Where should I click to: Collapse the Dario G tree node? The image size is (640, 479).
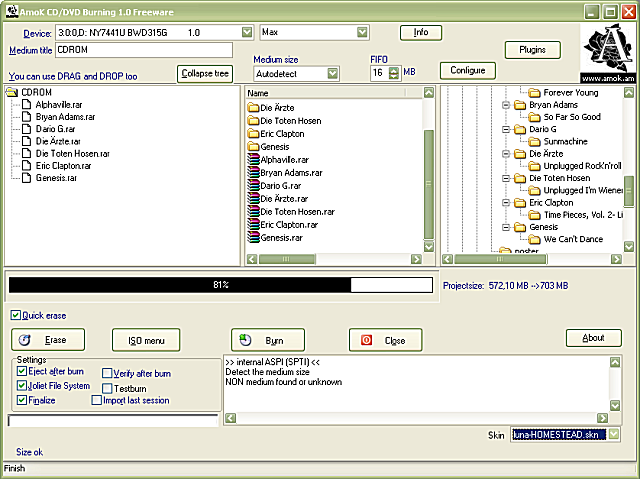[x=506, y=129]
